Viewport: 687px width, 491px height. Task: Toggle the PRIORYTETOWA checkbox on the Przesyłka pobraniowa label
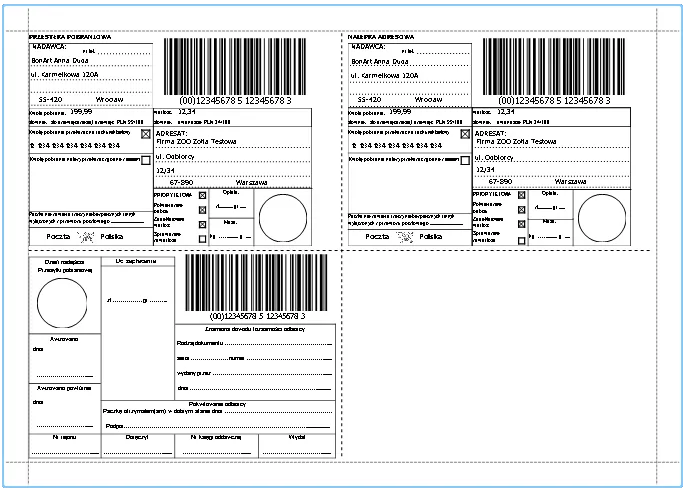click(203, 196)
